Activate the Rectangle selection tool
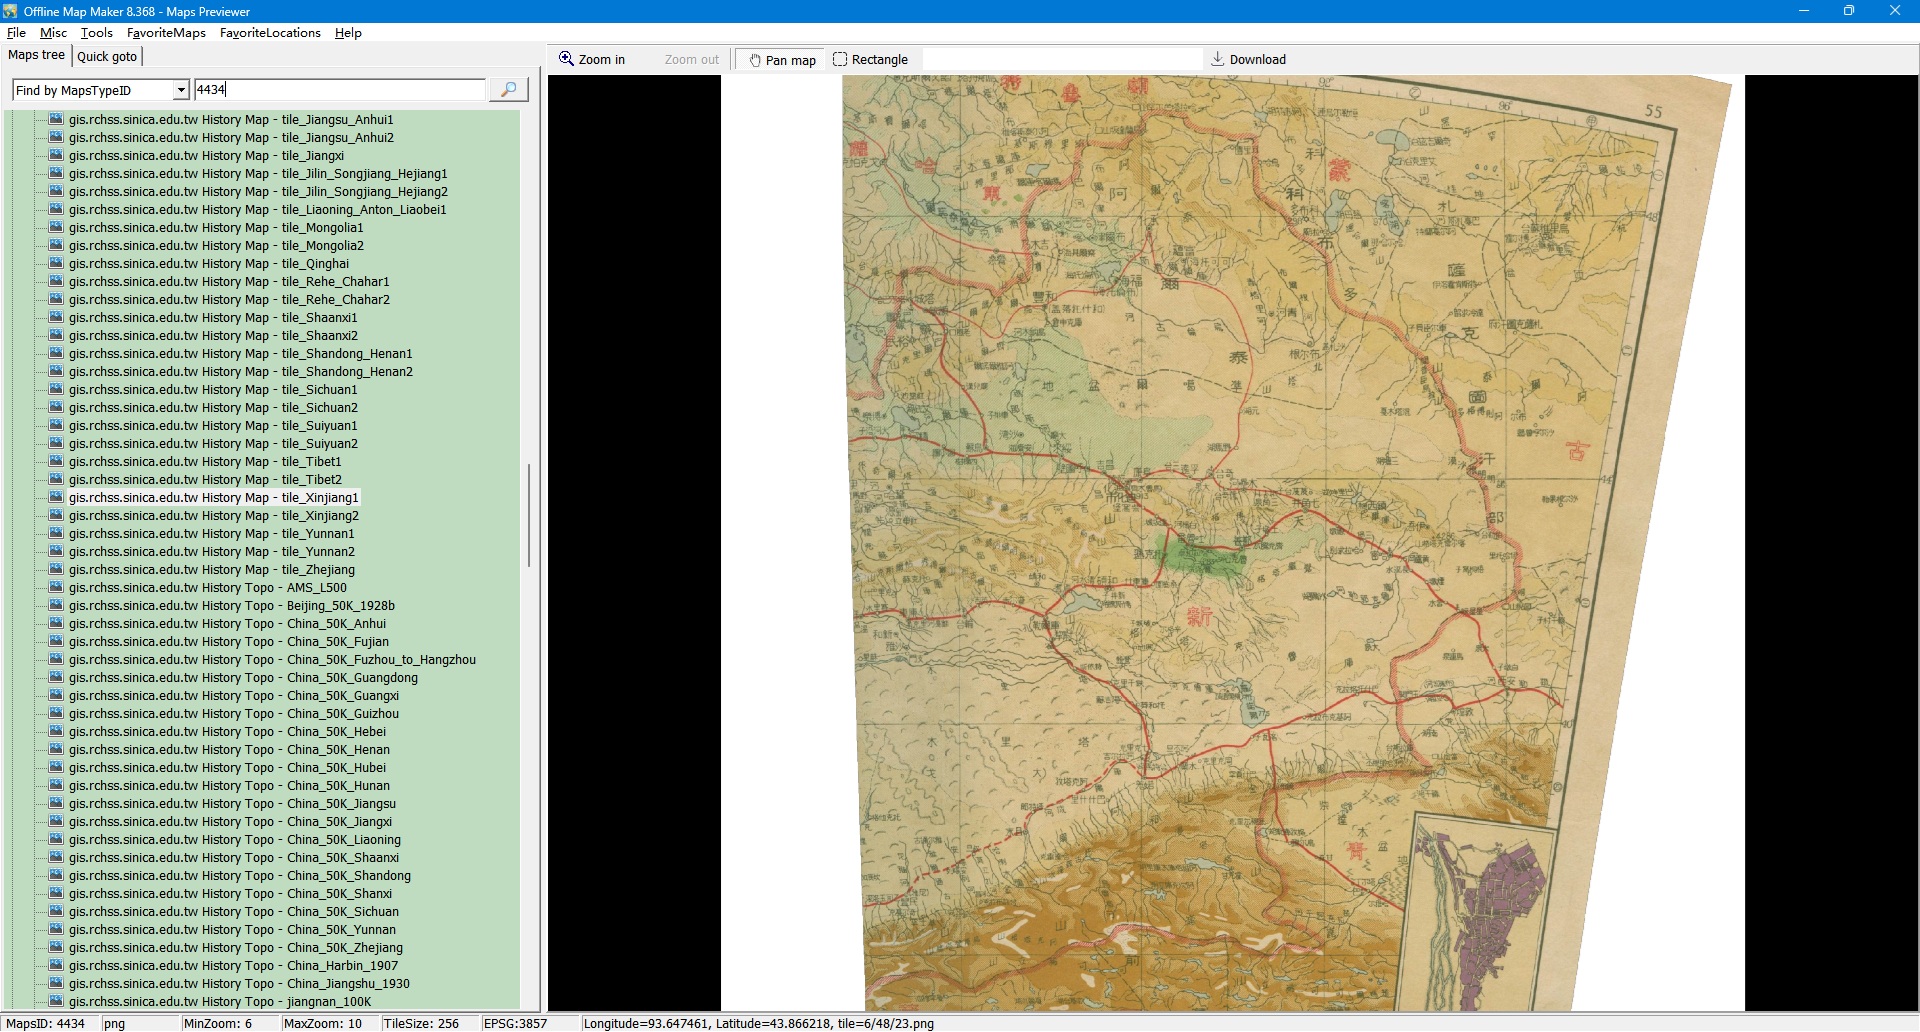The height and width of the screenshot is (1032, 1920). point(870,60)
